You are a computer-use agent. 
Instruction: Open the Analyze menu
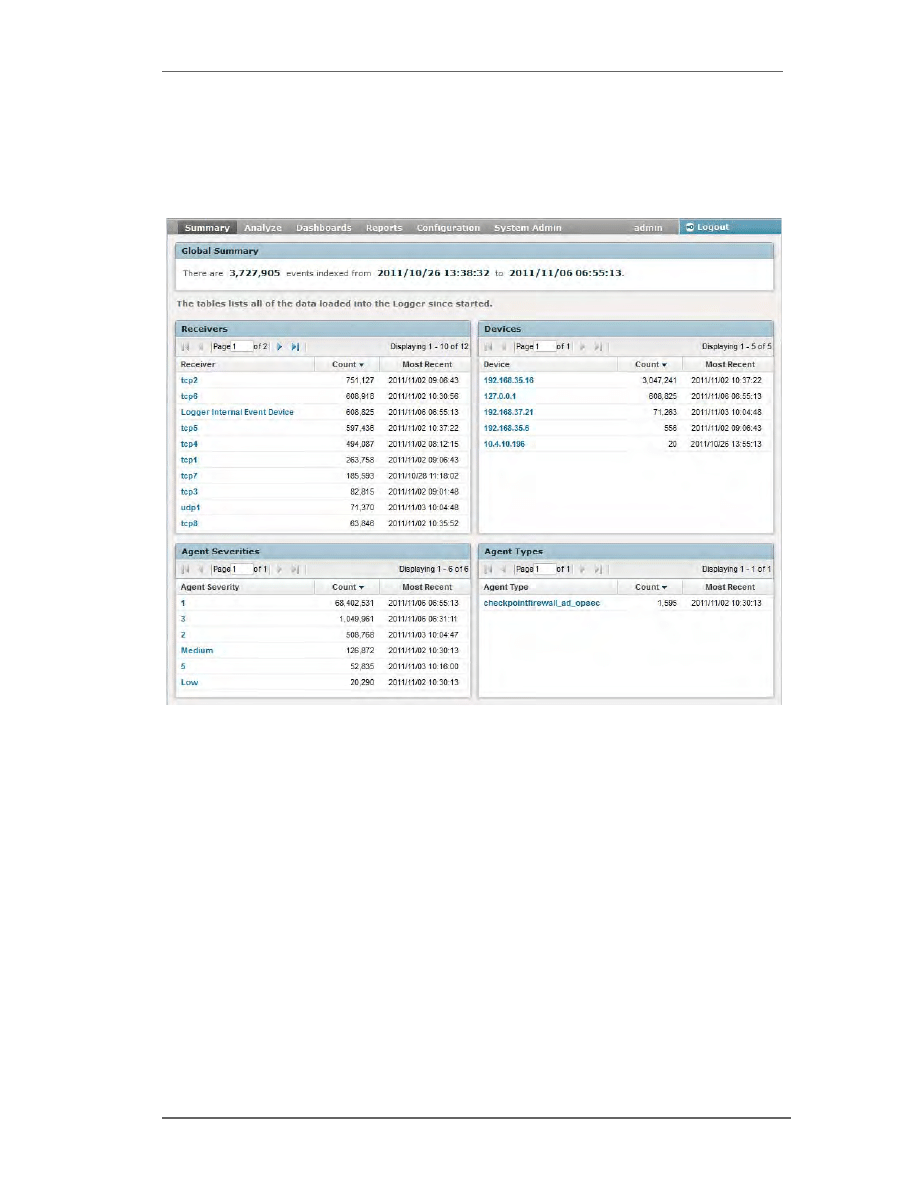(x=264, y=228)
